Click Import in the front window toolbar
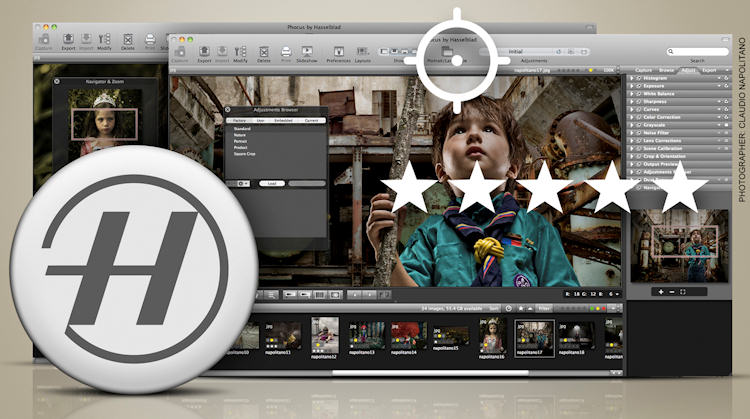The width and height of the screenshot is (750, 419). [222, 53]
